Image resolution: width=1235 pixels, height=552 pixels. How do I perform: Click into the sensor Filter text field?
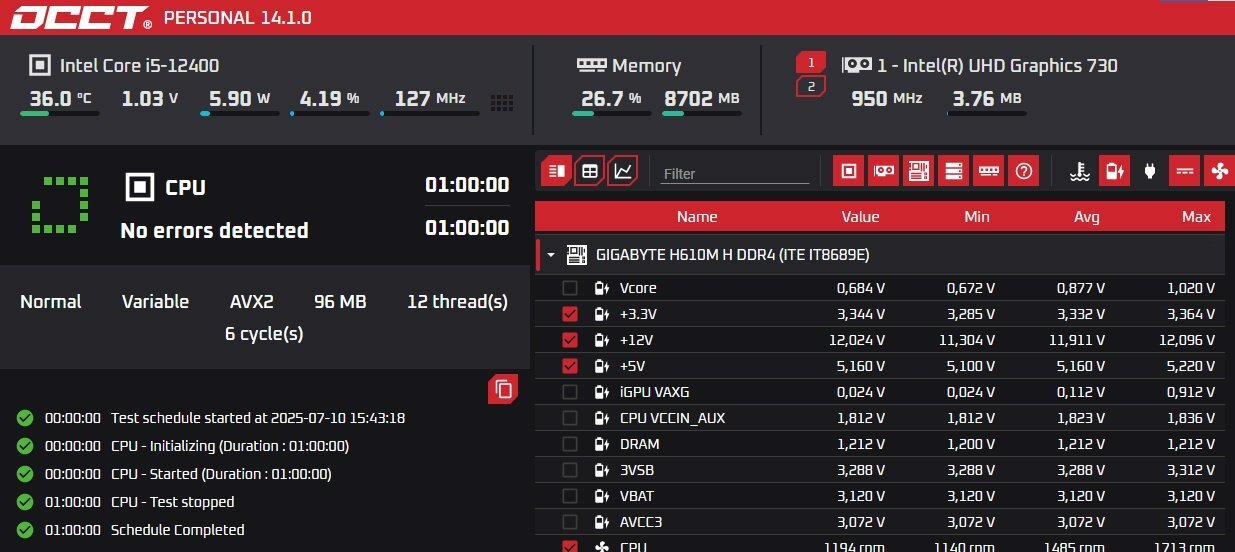pos(735,173)
